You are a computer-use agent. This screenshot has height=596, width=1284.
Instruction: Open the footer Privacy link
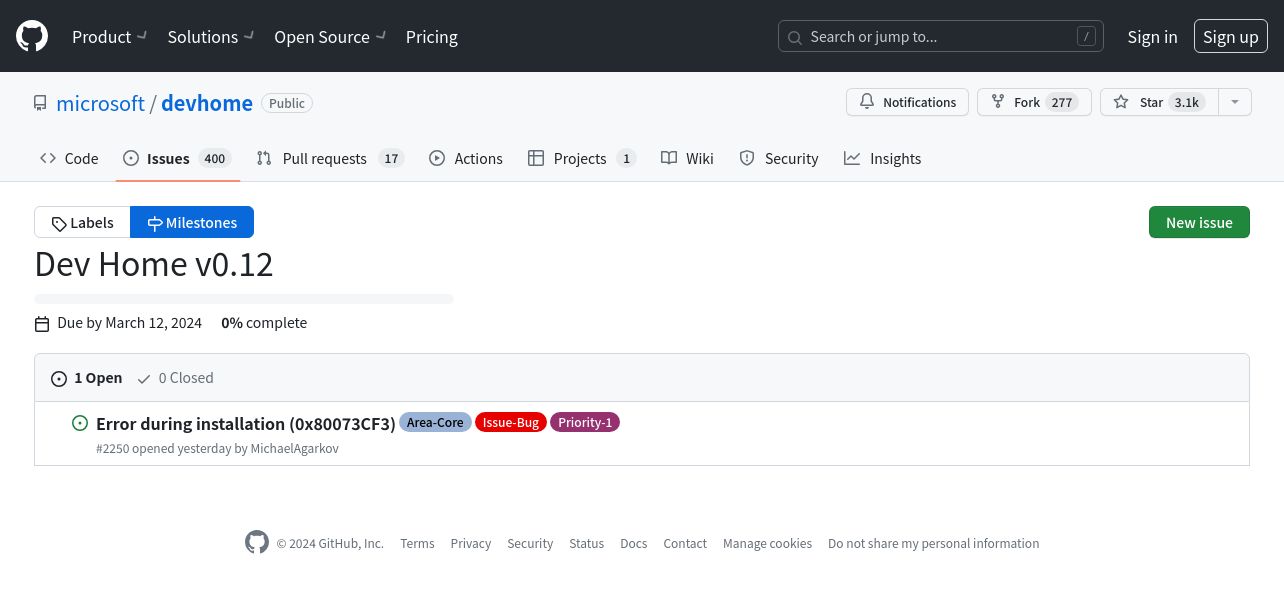pyautogui.click(x=471, y=544)
